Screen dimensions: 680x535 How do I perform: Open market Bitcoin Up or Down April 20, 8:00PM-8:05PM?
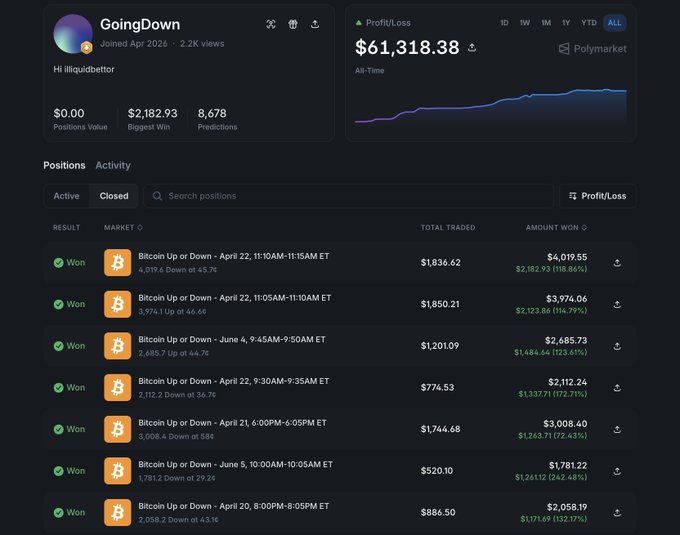(234, 506)
